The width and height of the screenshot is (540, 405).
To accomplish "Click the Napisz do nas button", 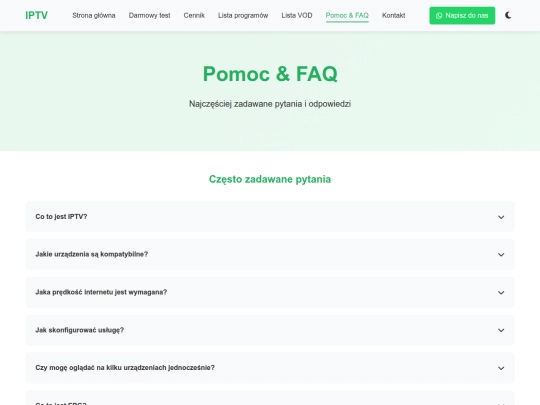I will pos(462,15).
